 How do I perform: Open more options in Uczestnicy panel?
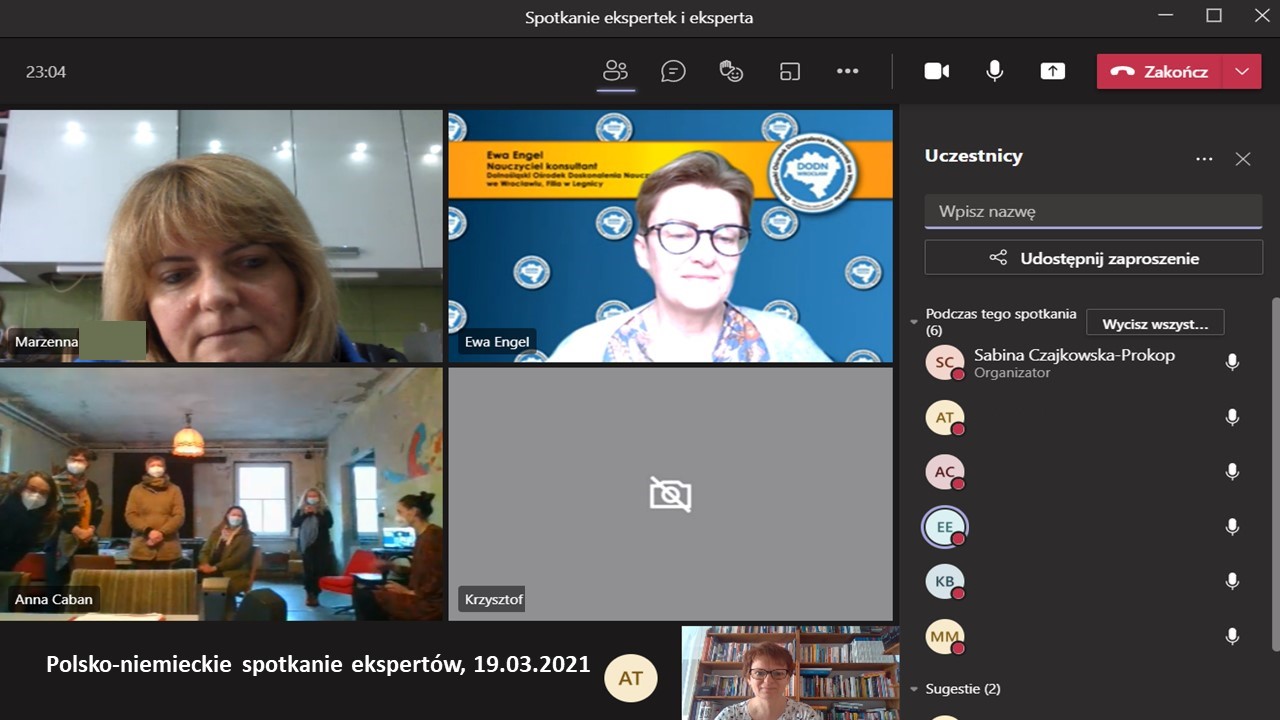point(1204,159)
